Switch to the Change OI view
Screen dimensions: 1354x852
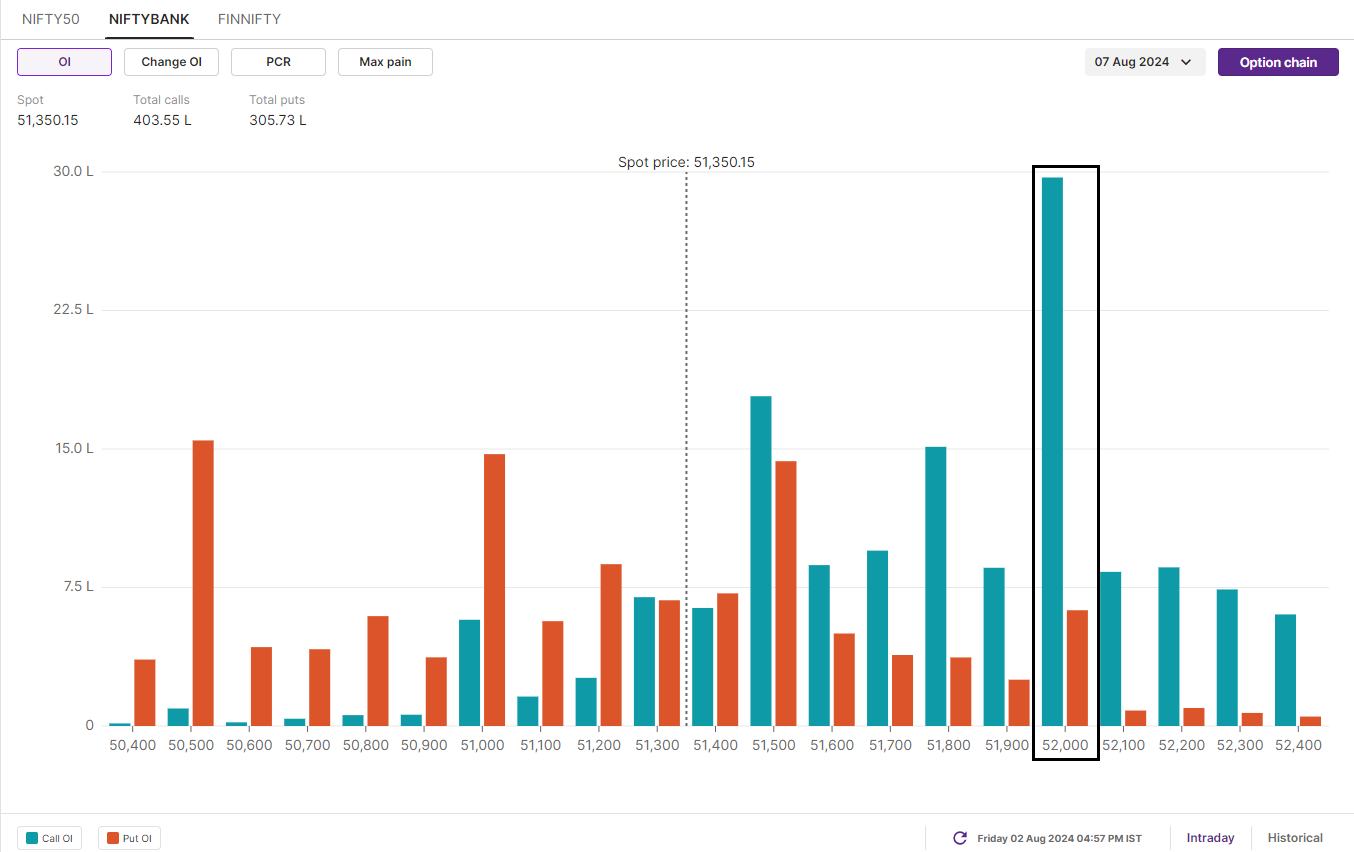(x=171, y=62)
